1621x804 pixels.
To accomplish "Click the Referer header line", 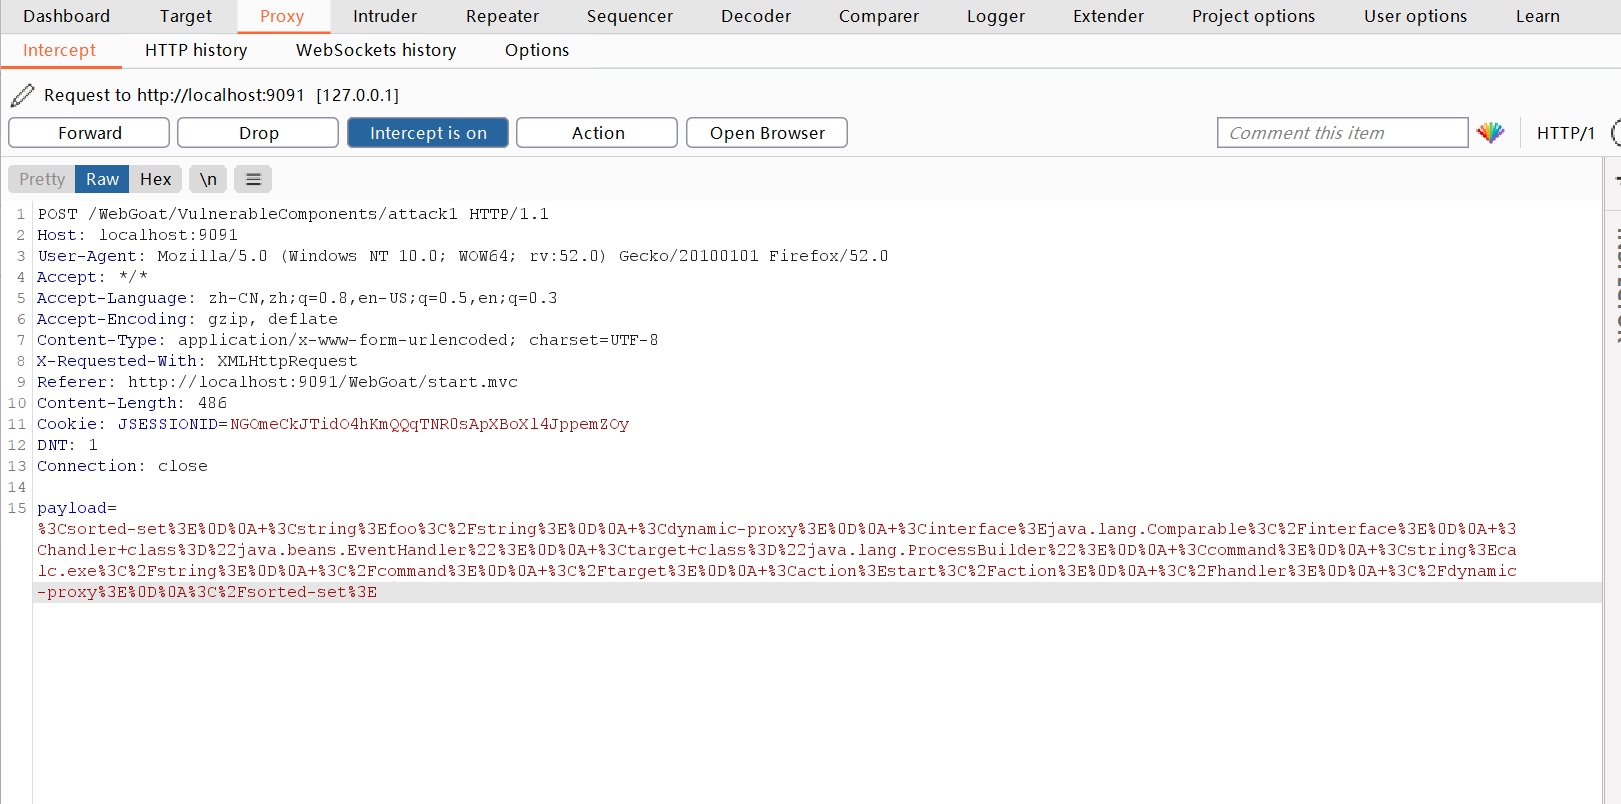I will tap(277, 382).
